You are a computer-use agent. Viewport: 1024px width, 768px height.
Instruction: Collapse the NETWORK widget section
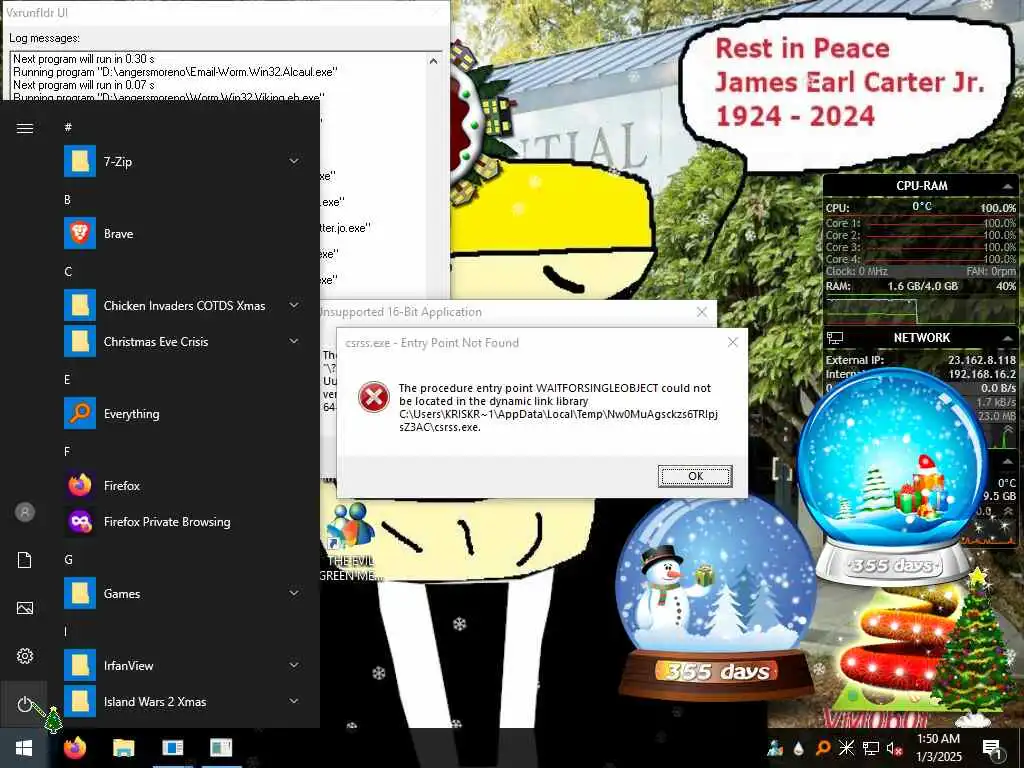[1008, 338]
